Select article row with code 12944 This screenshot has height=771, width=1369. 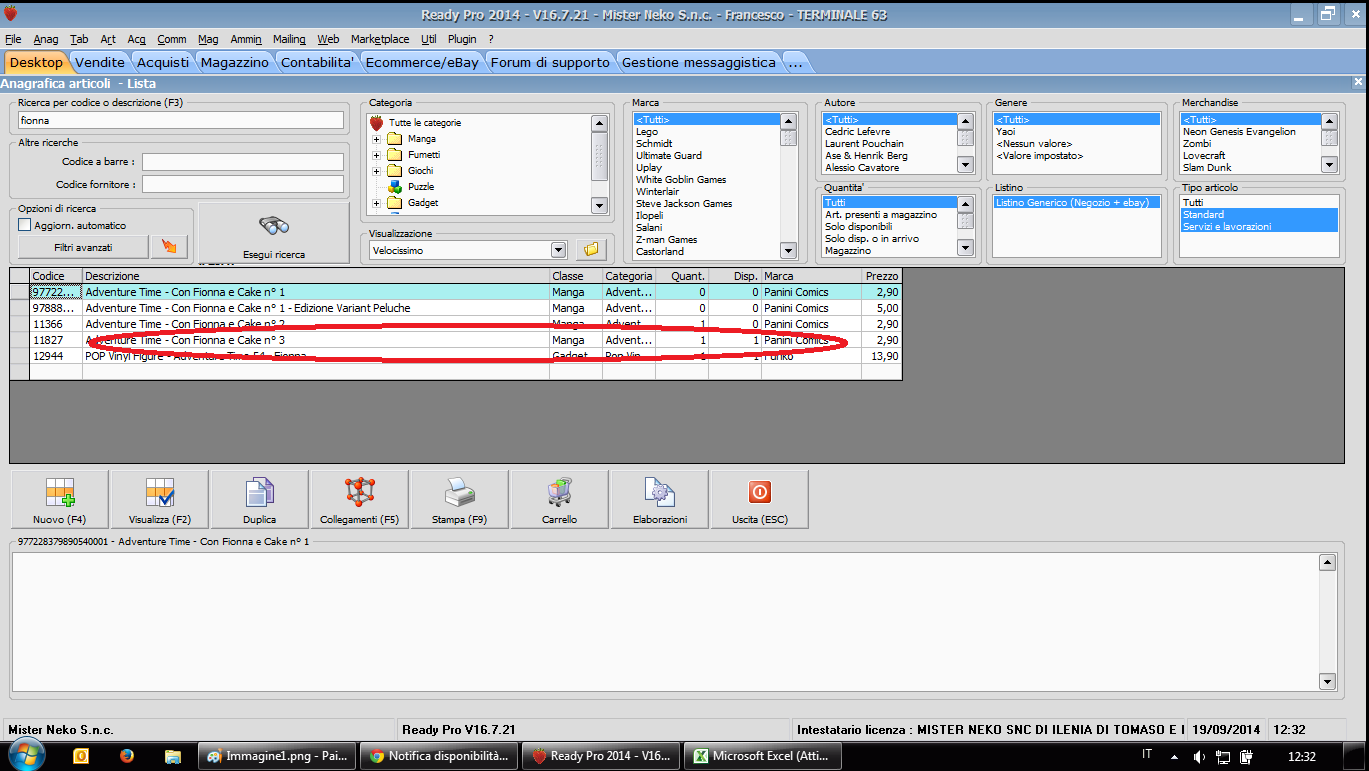[466, 356]
